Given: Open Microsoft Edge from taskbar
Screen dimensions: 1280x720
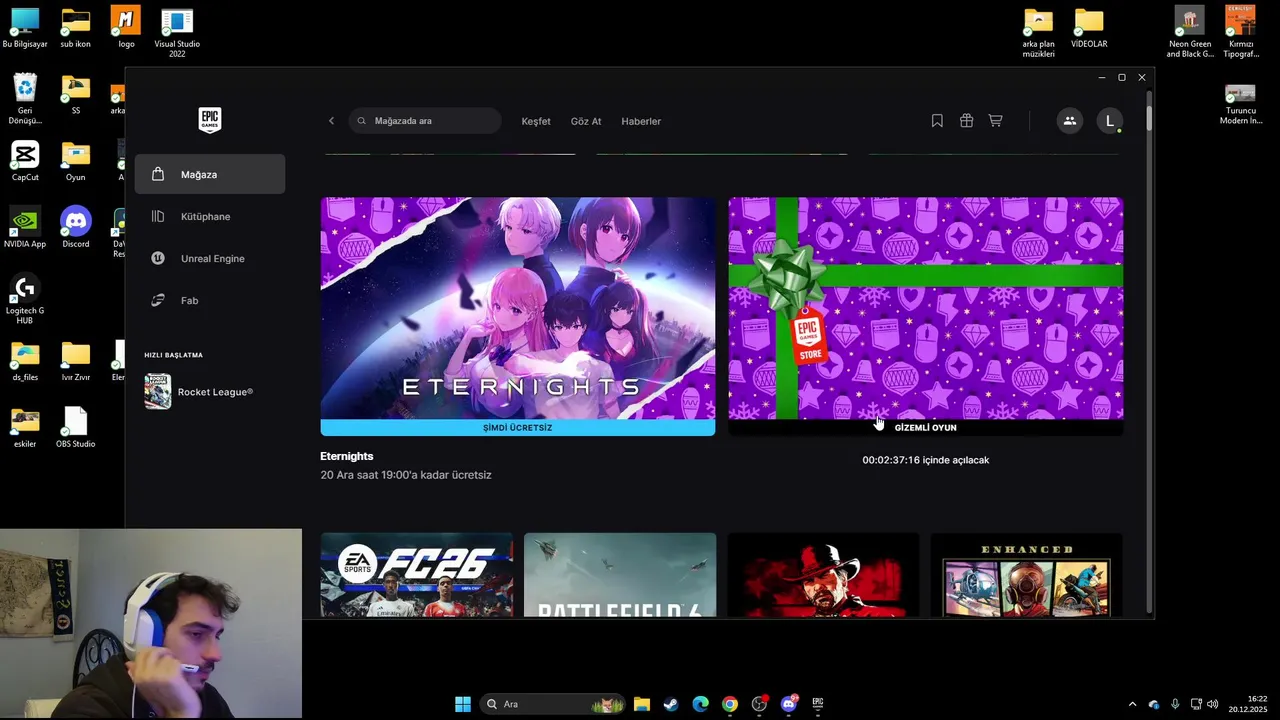Looking at the screenshot, I should pos(700,704).
